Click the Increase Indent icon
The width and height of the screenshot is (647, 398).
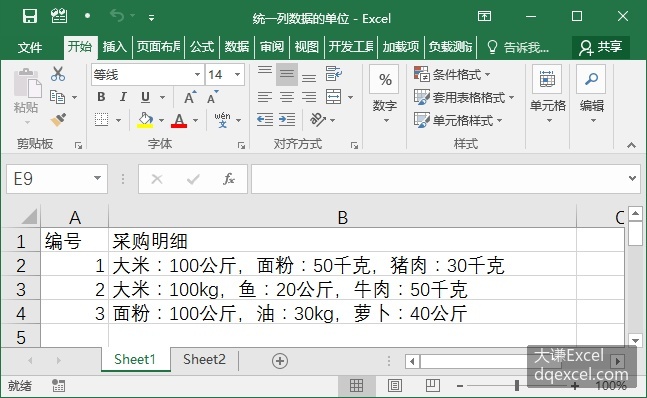point(287,120)
